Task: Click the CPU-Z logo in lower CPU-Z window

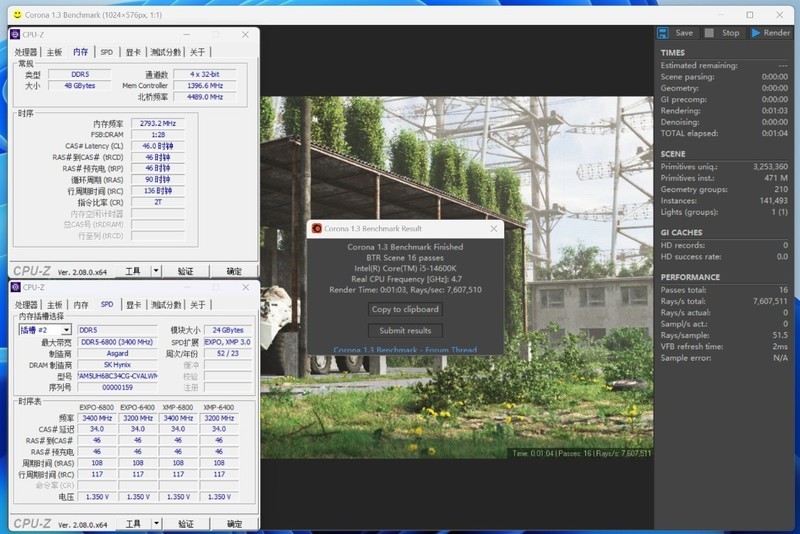Action: [x=15, y=287]
